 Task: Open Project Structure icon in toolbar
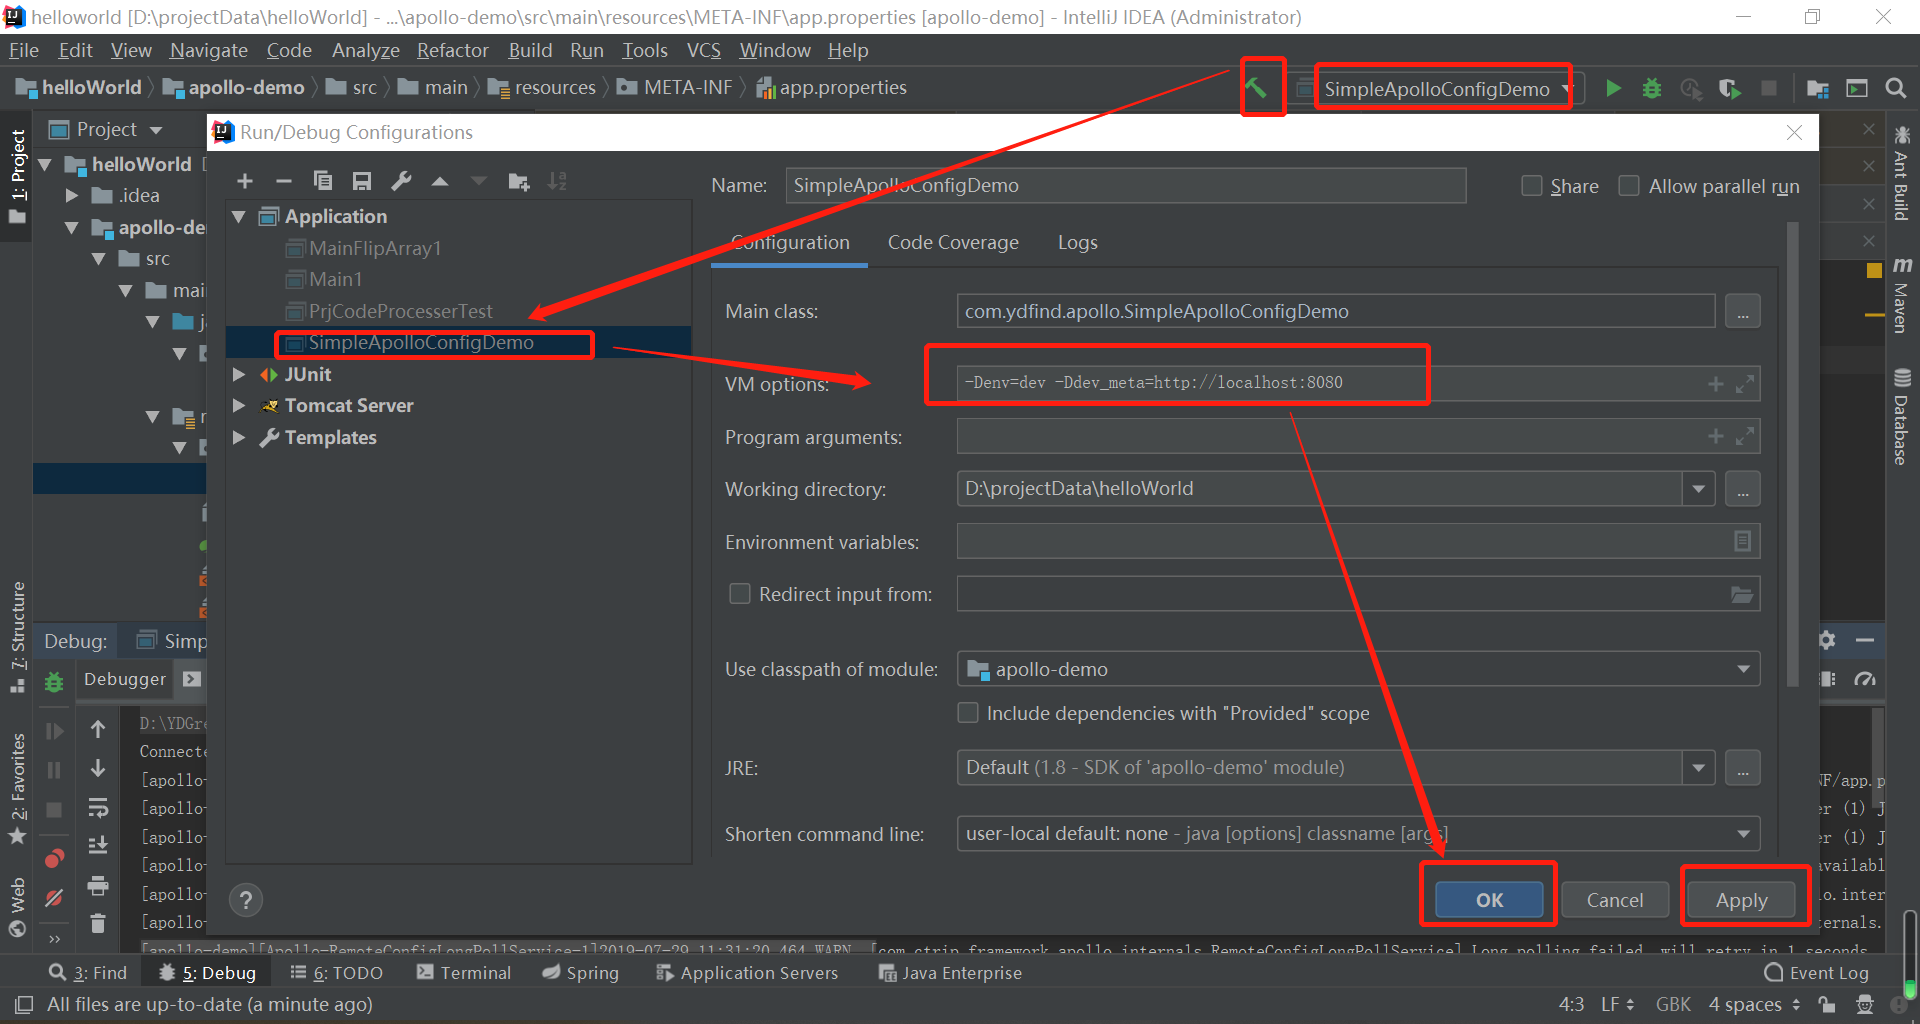(x=1818, y=88)
